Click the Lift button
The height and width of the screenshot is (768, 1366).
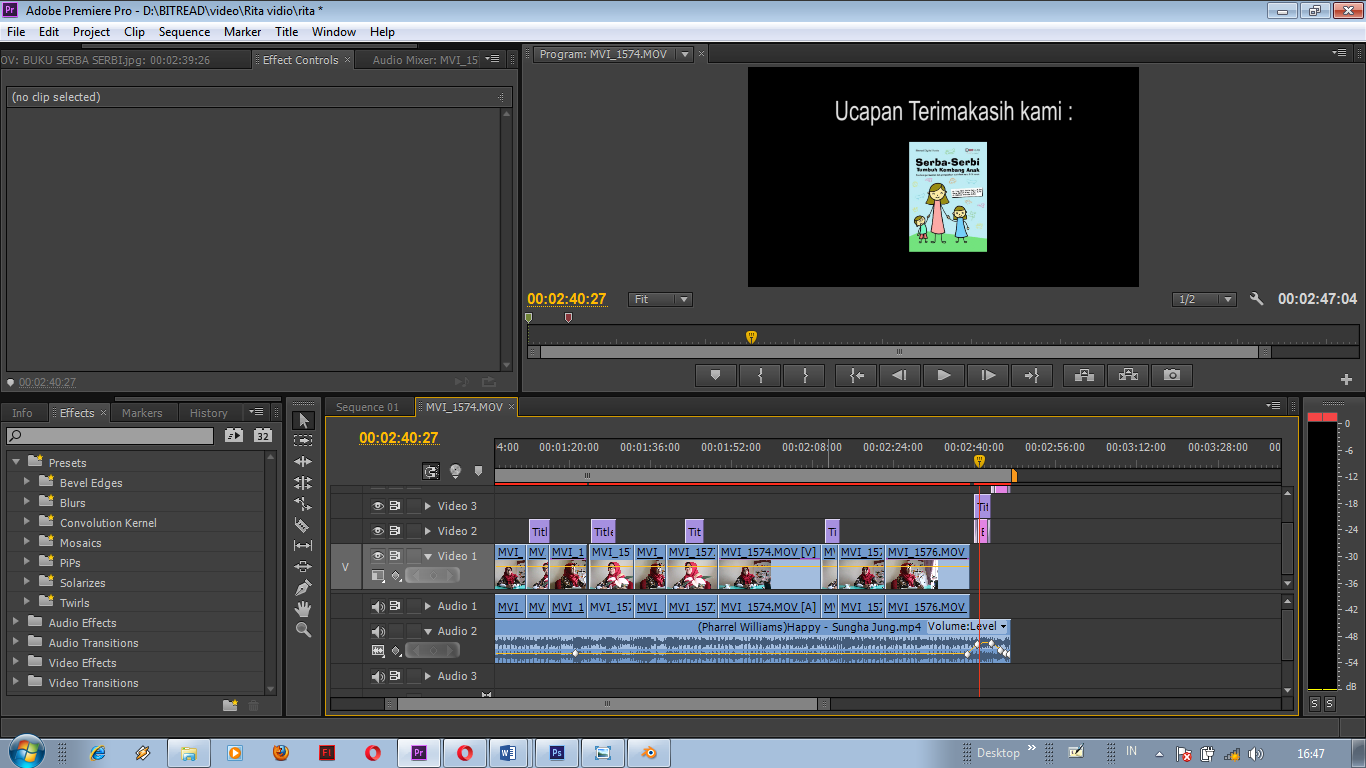pos(1083,375)
